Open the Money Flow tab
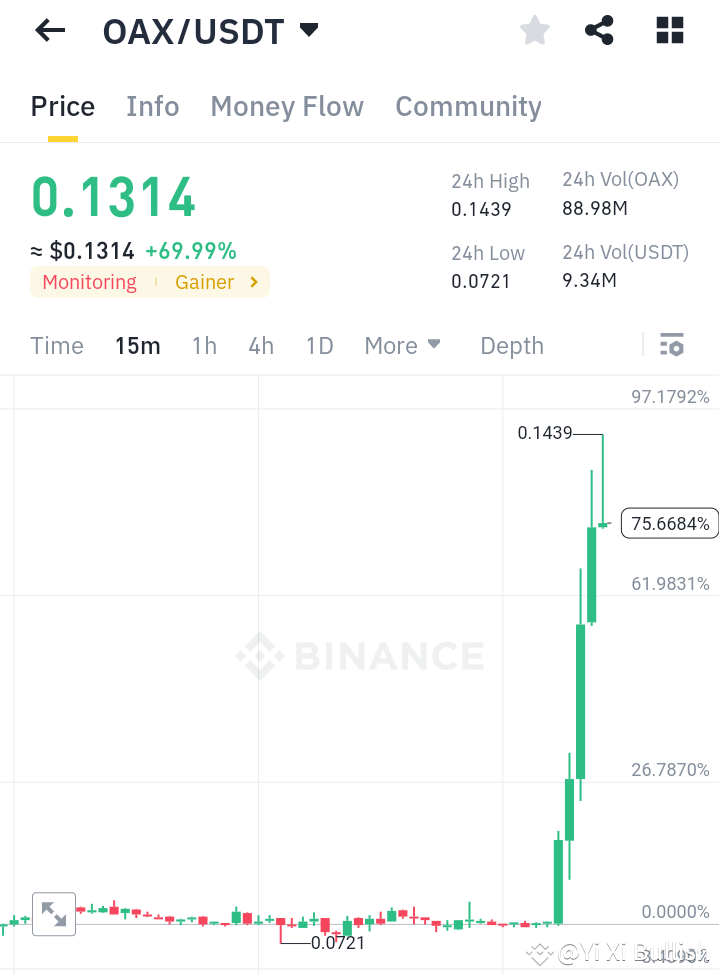 click(x=286, y=106)
